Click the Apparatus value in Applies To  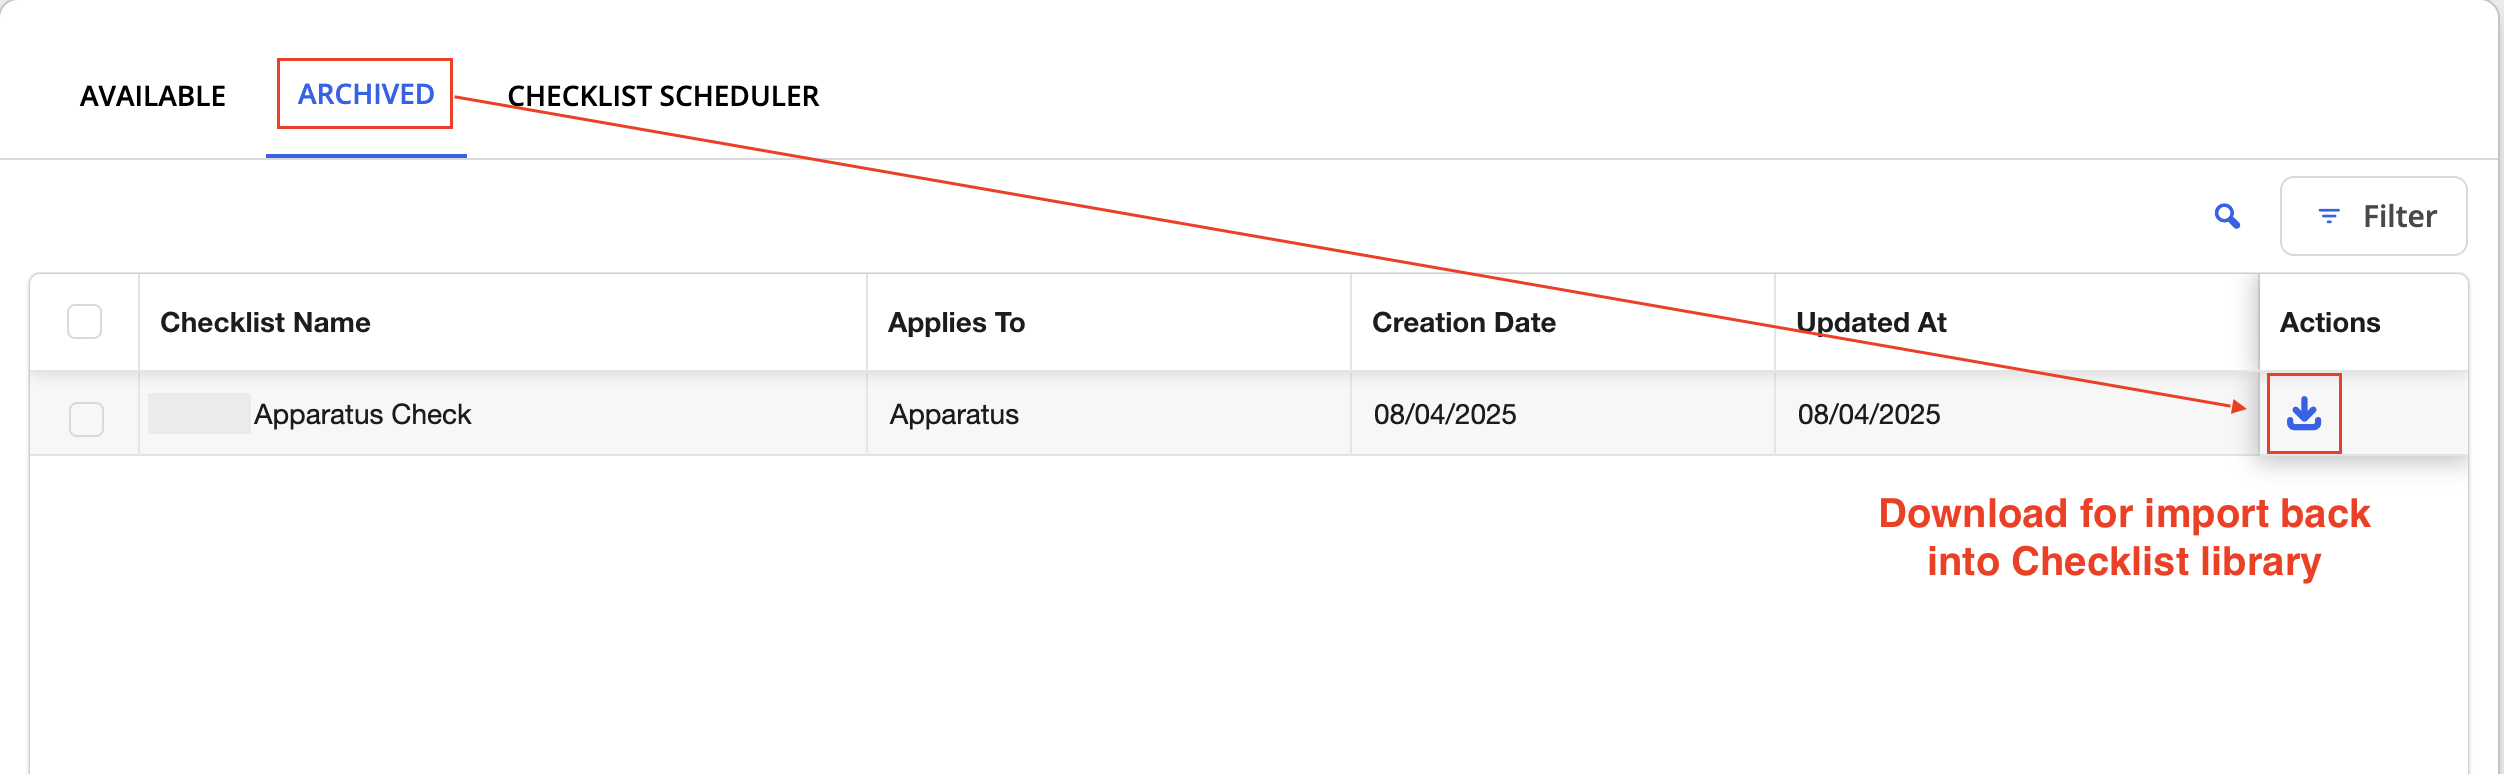coord(954,414)
